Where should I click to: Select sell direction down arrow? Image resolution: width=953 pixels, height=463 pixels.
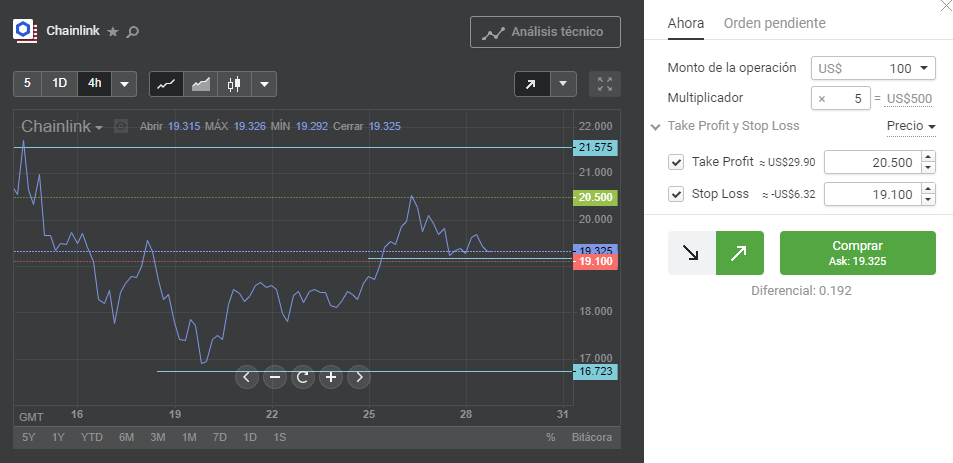click(x=692, y=253)
